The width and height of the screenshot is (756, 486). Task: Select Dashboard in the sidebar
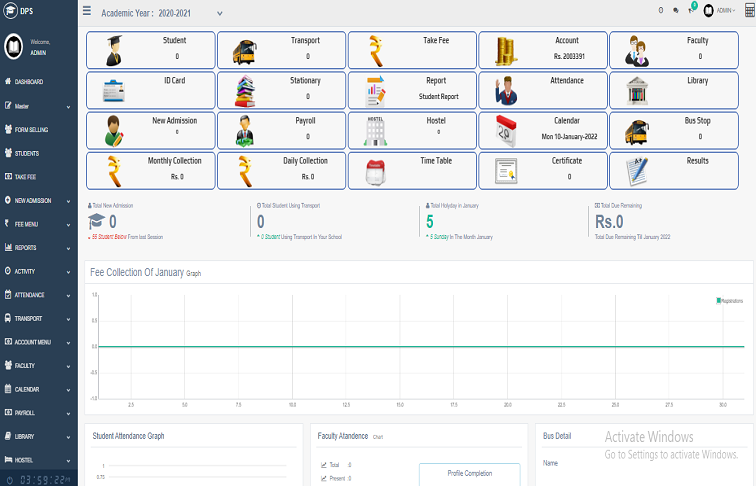(39, 82)
